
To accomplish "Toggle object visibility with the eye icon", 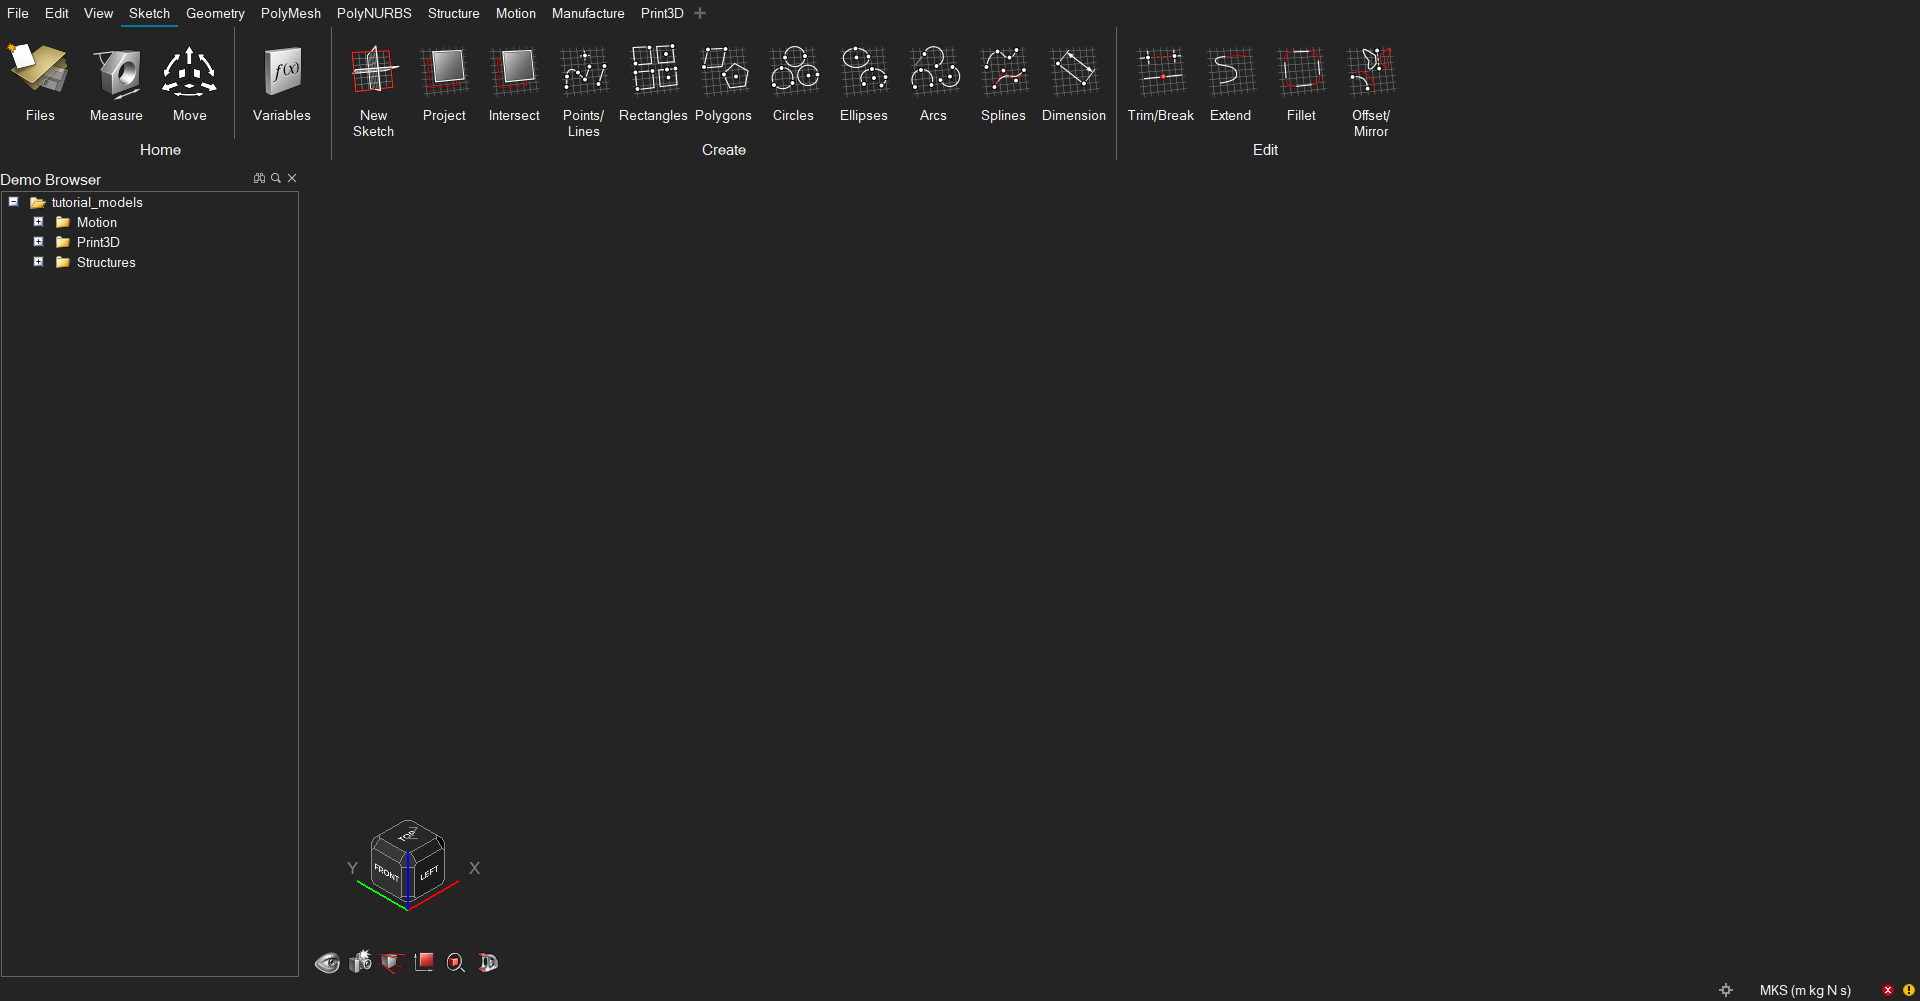I will coord(327,962).
